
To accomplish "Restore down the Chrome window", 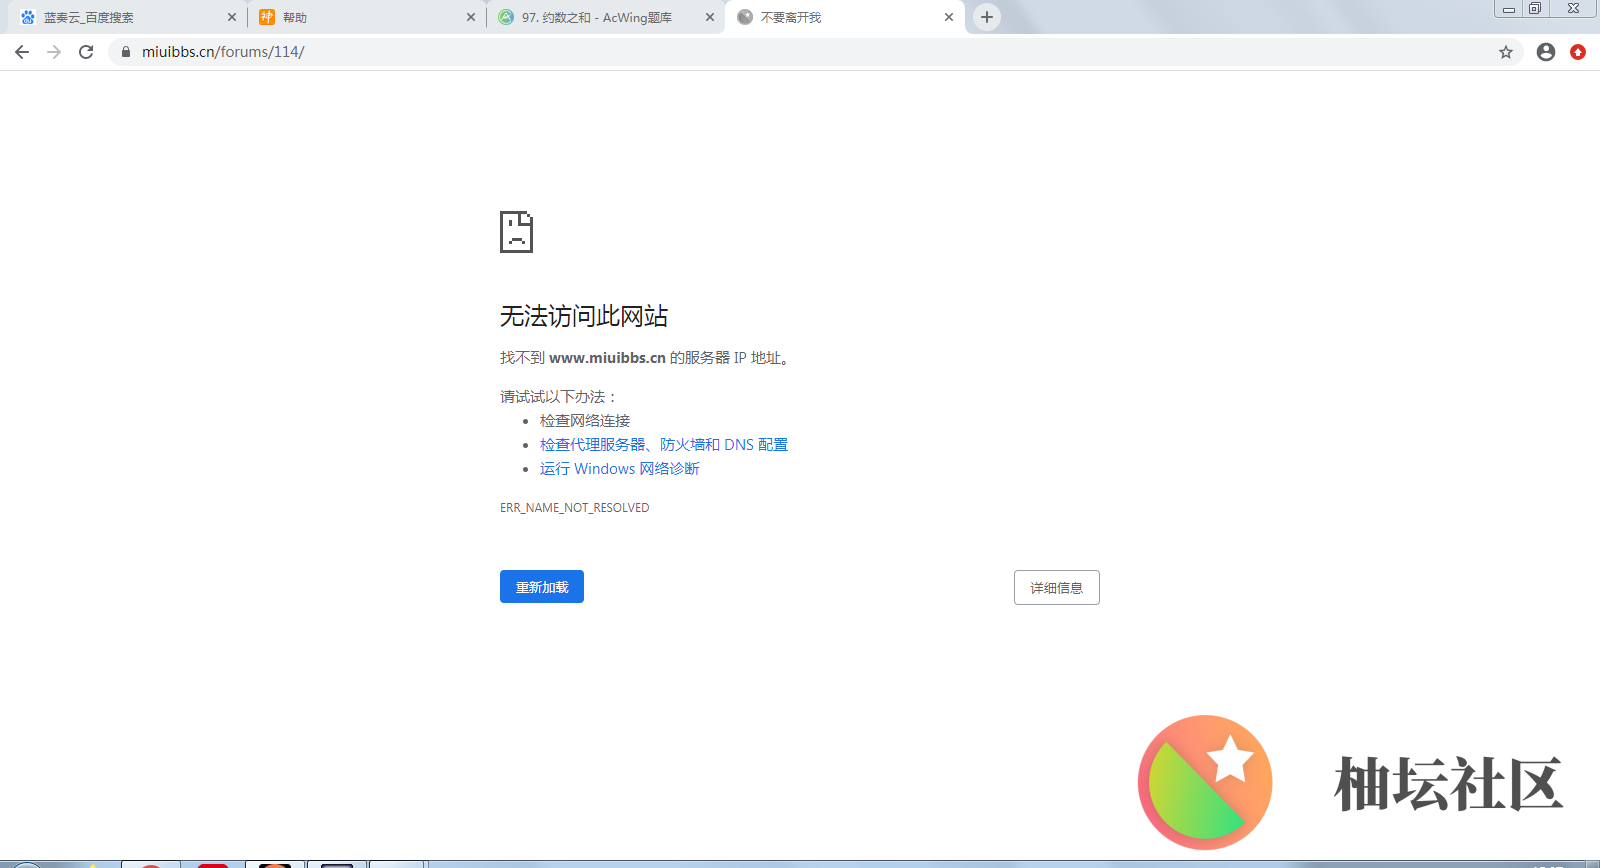I will [x=1535, y=9].
